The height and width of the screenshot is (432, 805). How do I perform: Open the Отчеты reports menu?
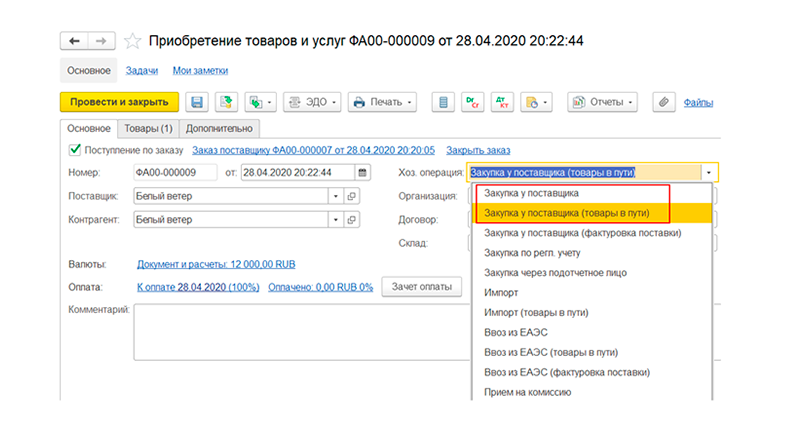coord(602,102)
